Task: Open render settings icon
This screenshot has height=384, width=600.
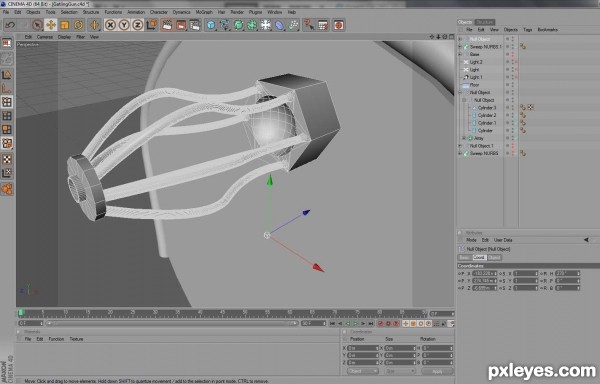Action: pyautogui.click(x=195, y=25)
